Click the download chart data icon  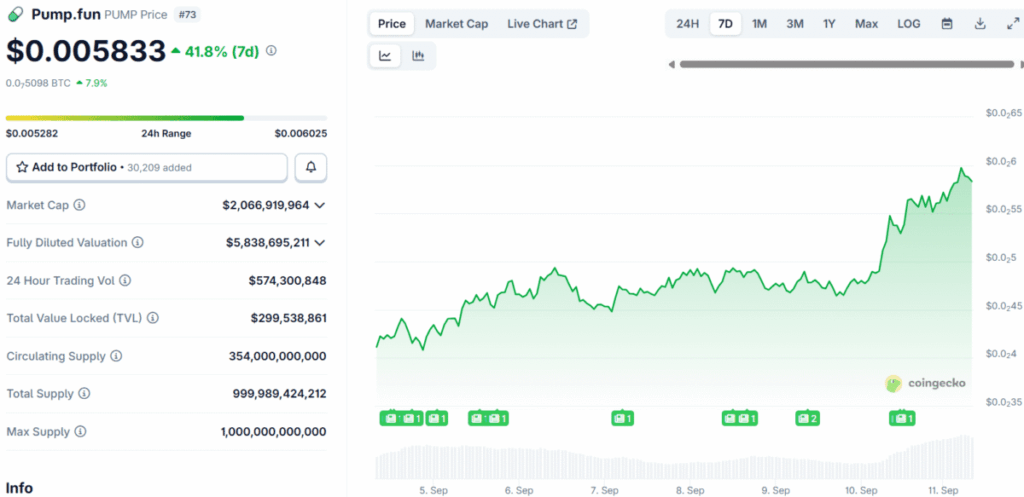980,24
